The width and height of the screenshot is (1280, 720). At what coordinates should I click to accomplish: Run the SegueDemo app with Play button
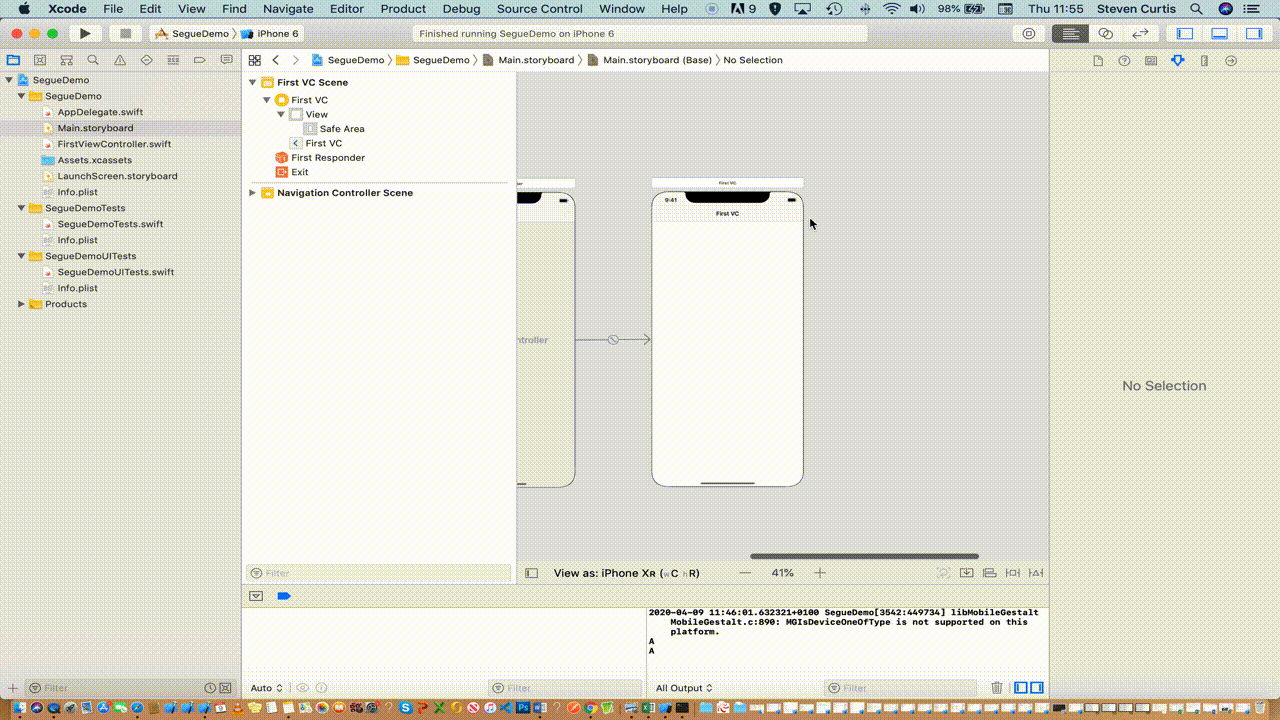[85, 33]
